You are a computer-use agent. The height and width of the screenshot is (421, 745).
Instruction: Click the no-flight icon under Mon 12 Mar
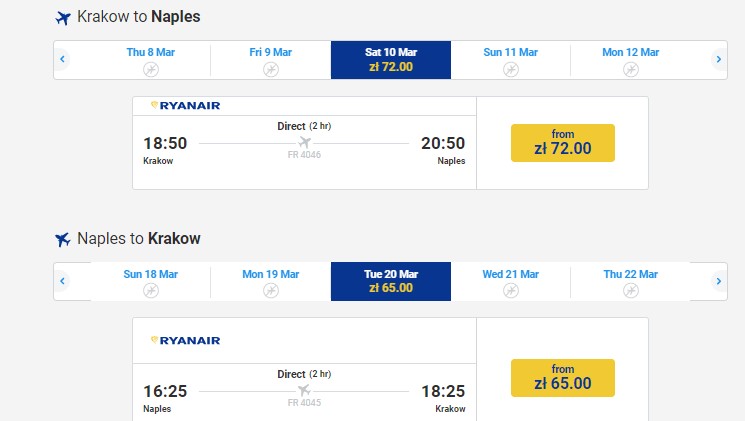(x=631, y=69)
